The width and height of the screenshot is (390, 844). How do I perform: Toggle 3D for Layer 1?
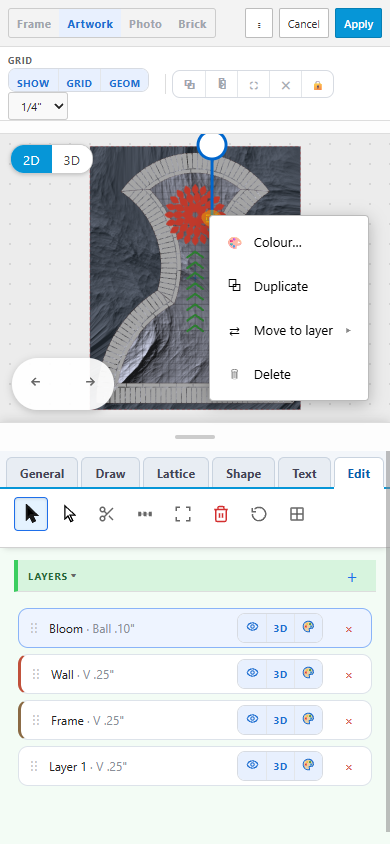click(x=280, y=766)
